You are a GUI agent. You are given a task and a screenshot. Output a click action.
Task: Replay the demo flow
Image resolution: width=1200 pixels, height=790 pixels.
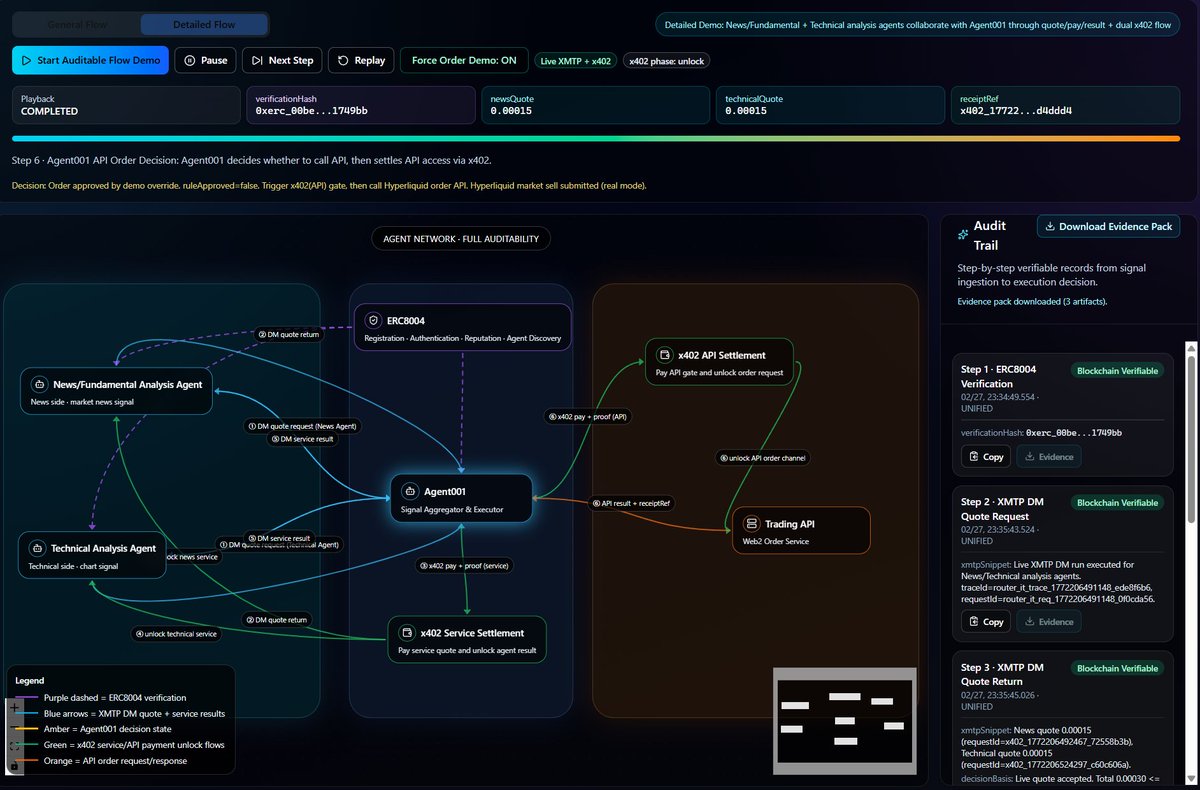tap(361, 60)
